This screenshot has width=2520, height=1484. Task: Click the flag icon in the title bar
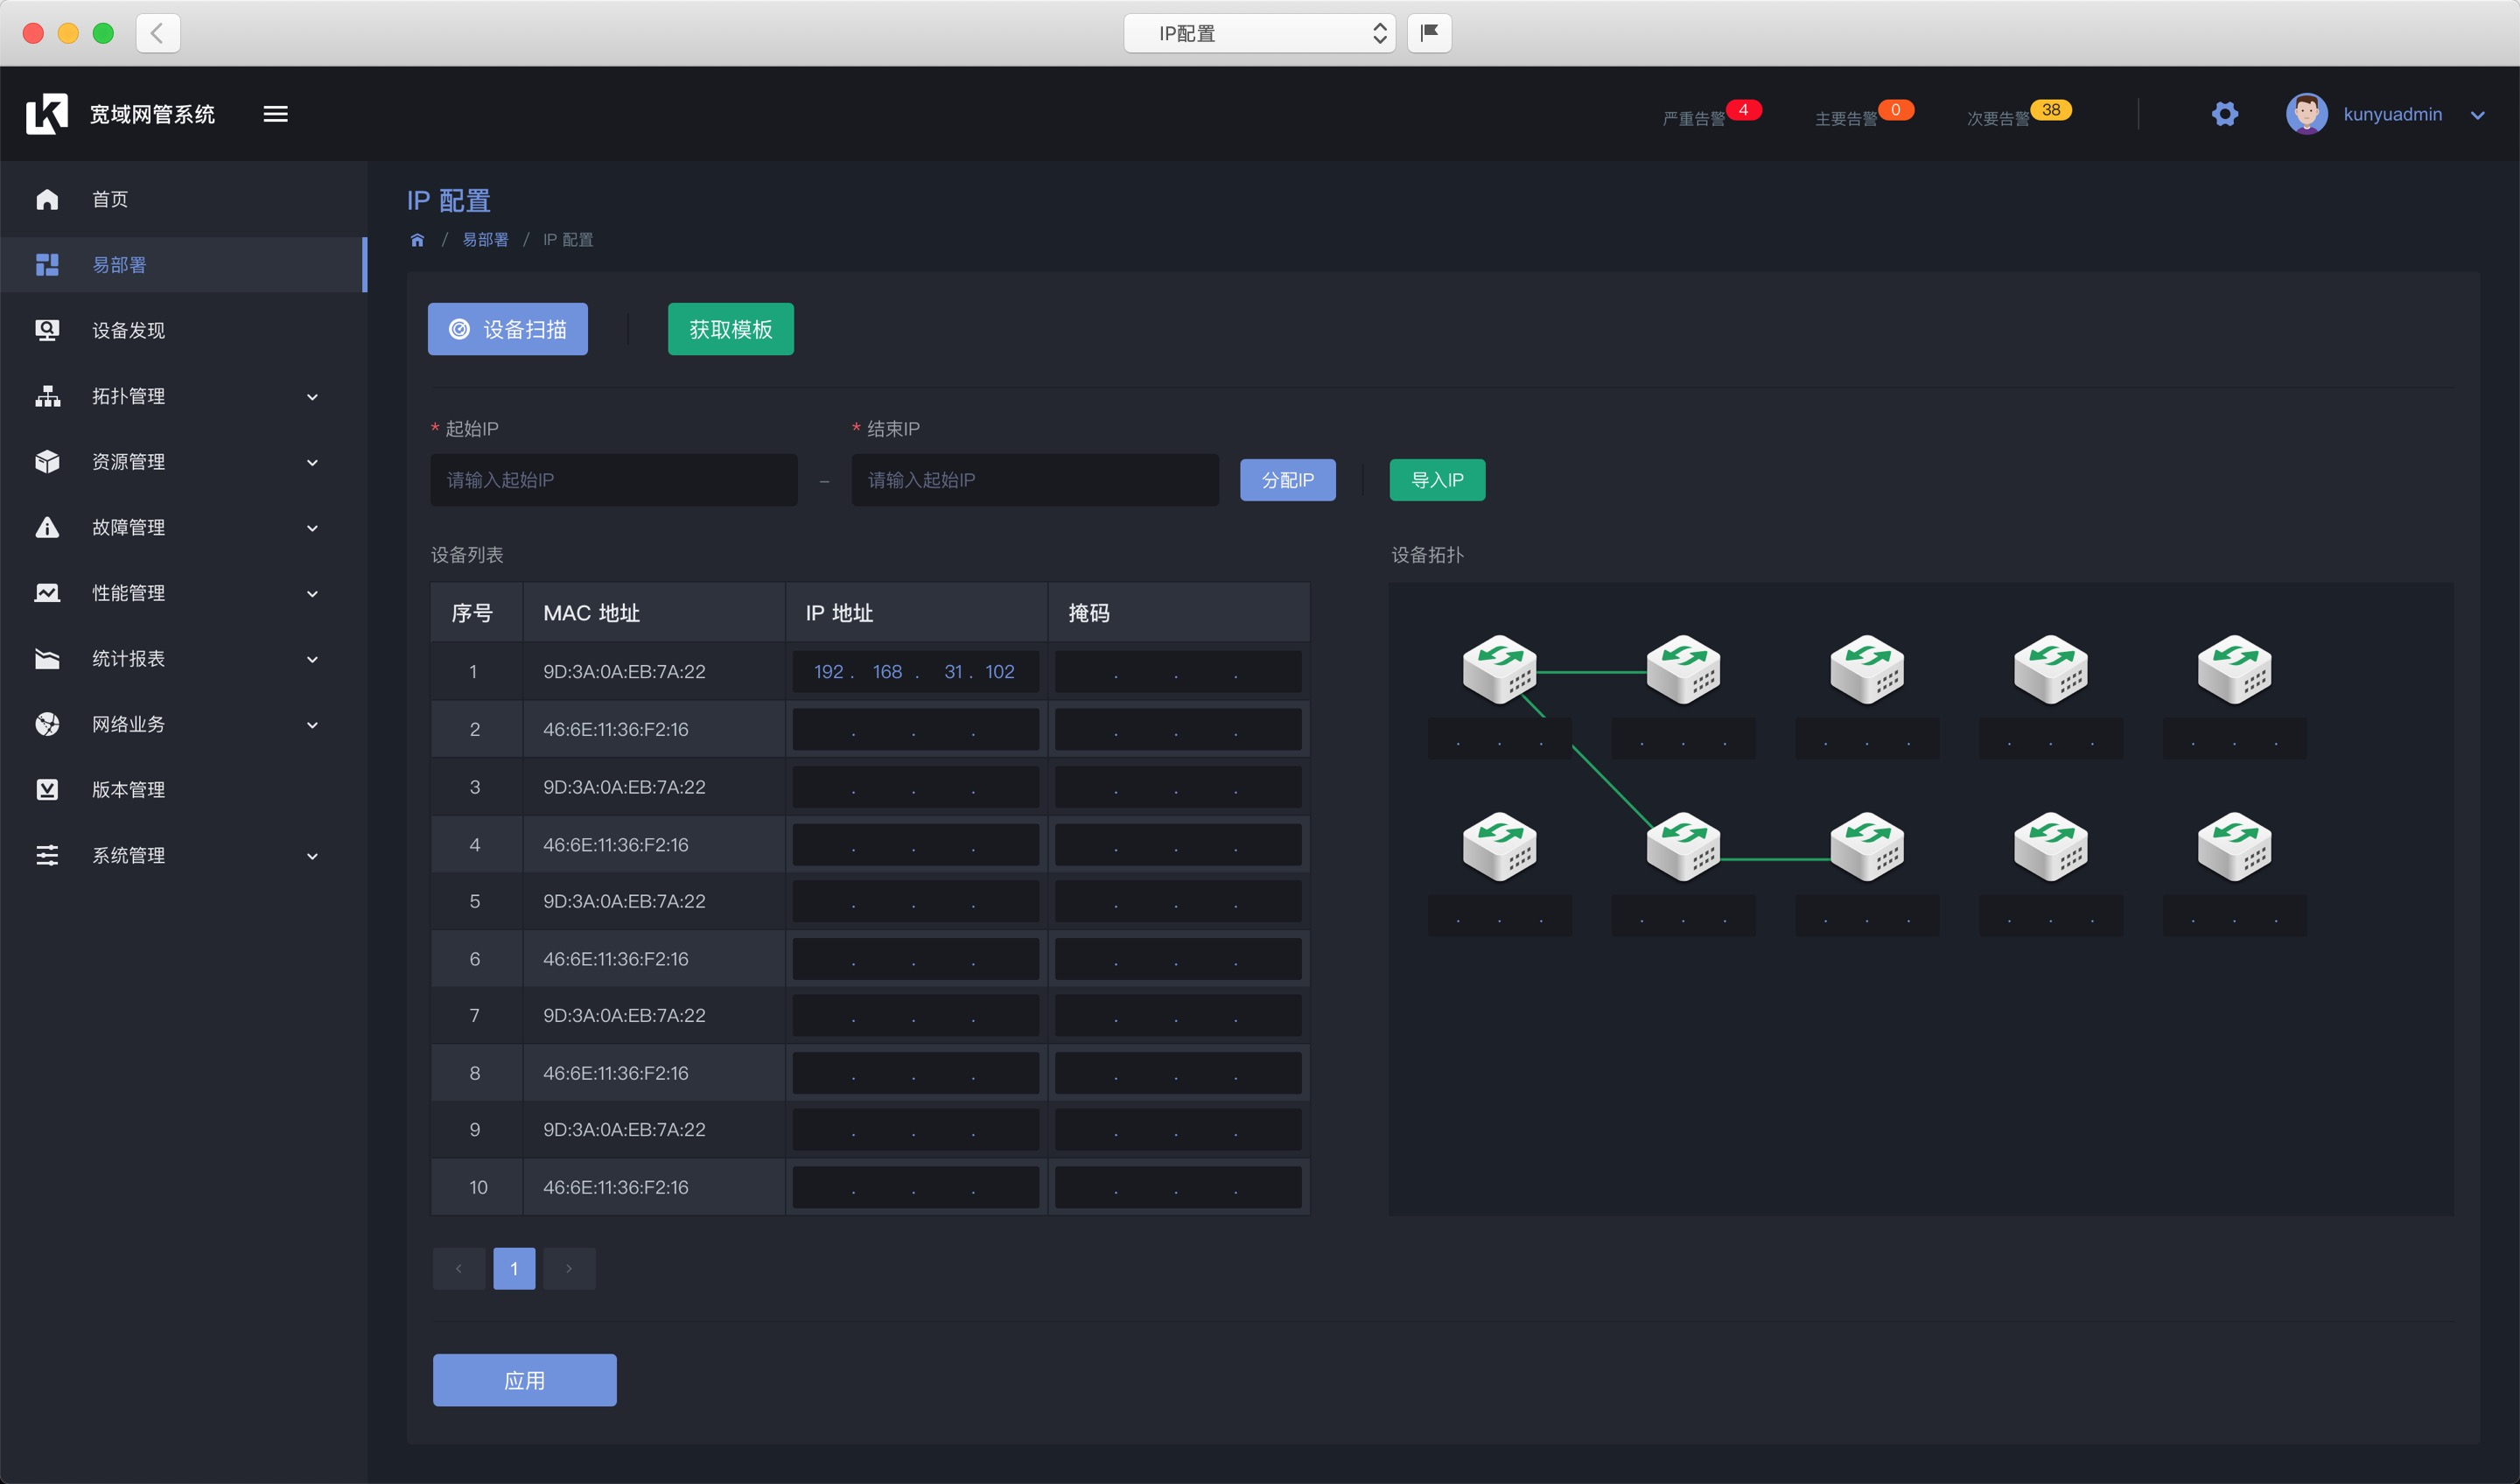pyautogui.click(x=1429, y=33)
